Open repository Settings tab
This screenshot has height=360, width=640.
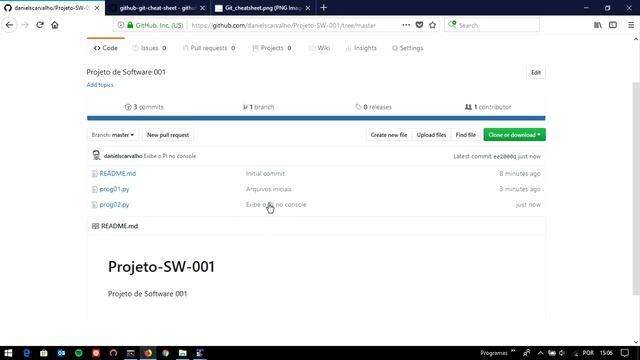(407, 48)
